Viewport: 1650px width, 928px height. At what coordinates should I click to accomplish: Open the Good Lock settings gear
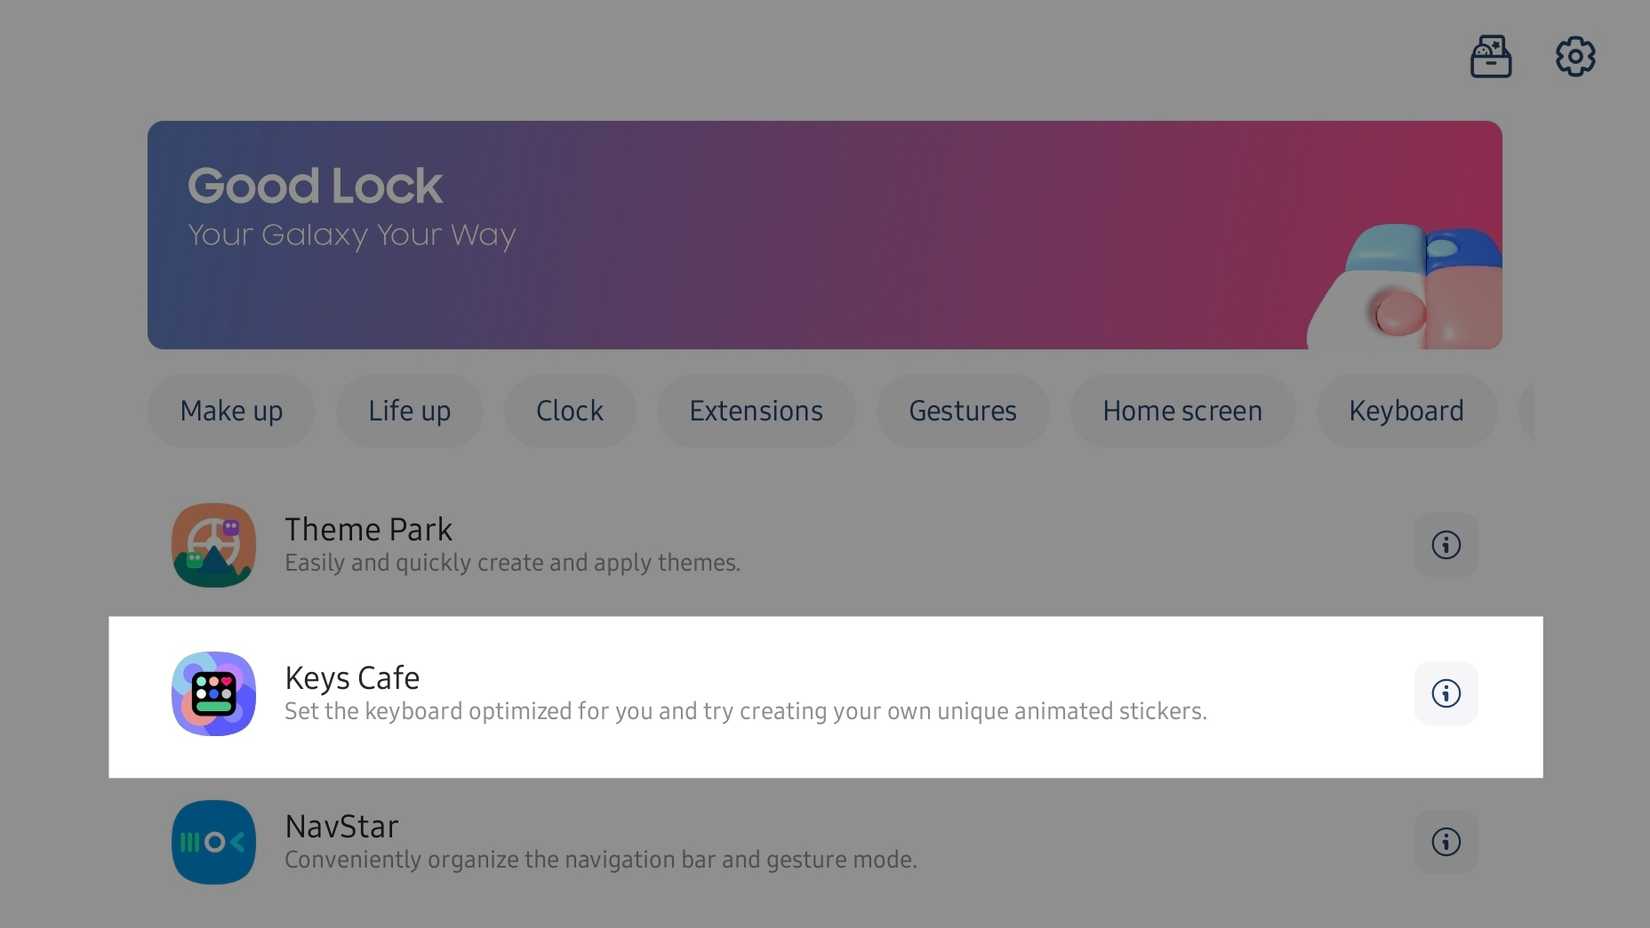(1575, 57)
